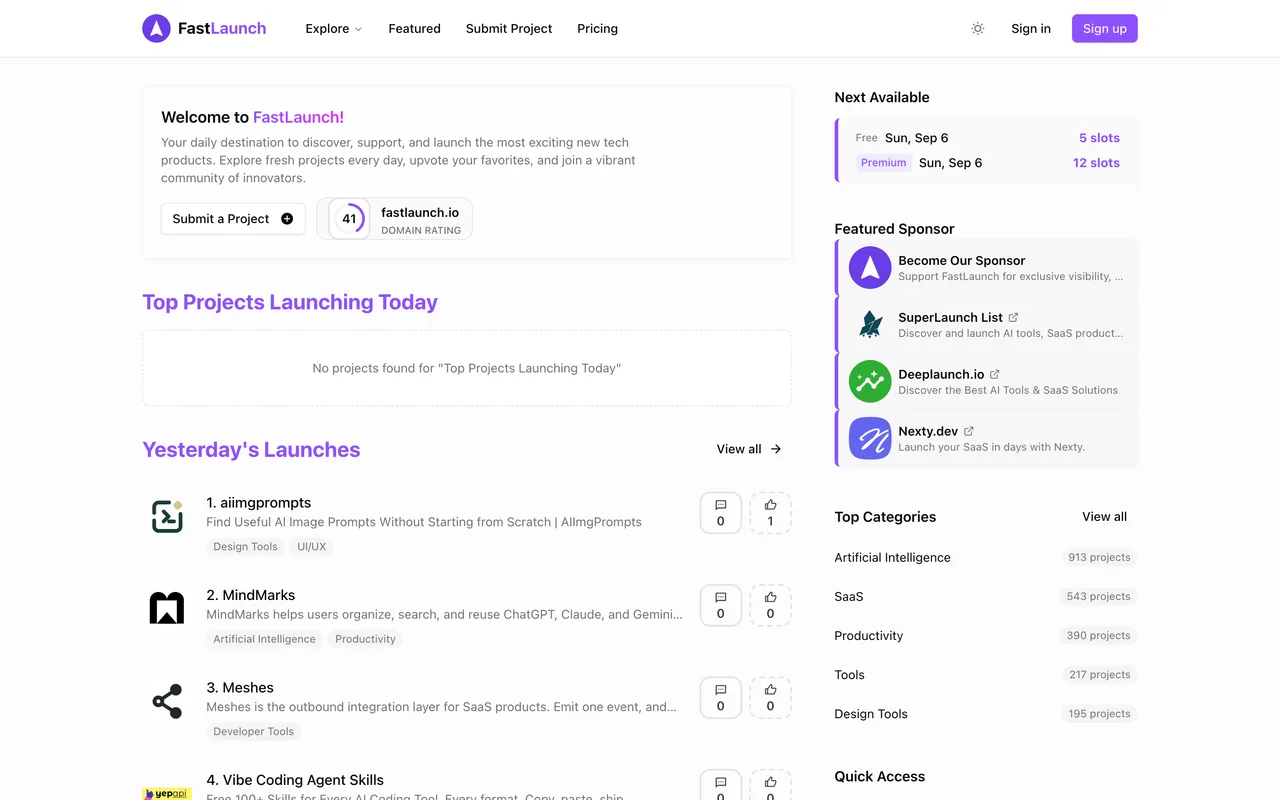The width and height of the screenshot is (1280, 800).
Task: Click the comment icon for Meshes
Action: click(721, 698)
